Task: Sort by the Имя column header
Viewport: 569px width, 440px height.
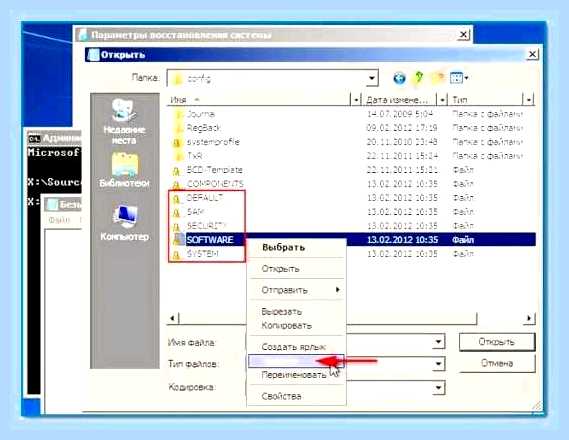Action: pyautogui.click(x=259, y=99)
